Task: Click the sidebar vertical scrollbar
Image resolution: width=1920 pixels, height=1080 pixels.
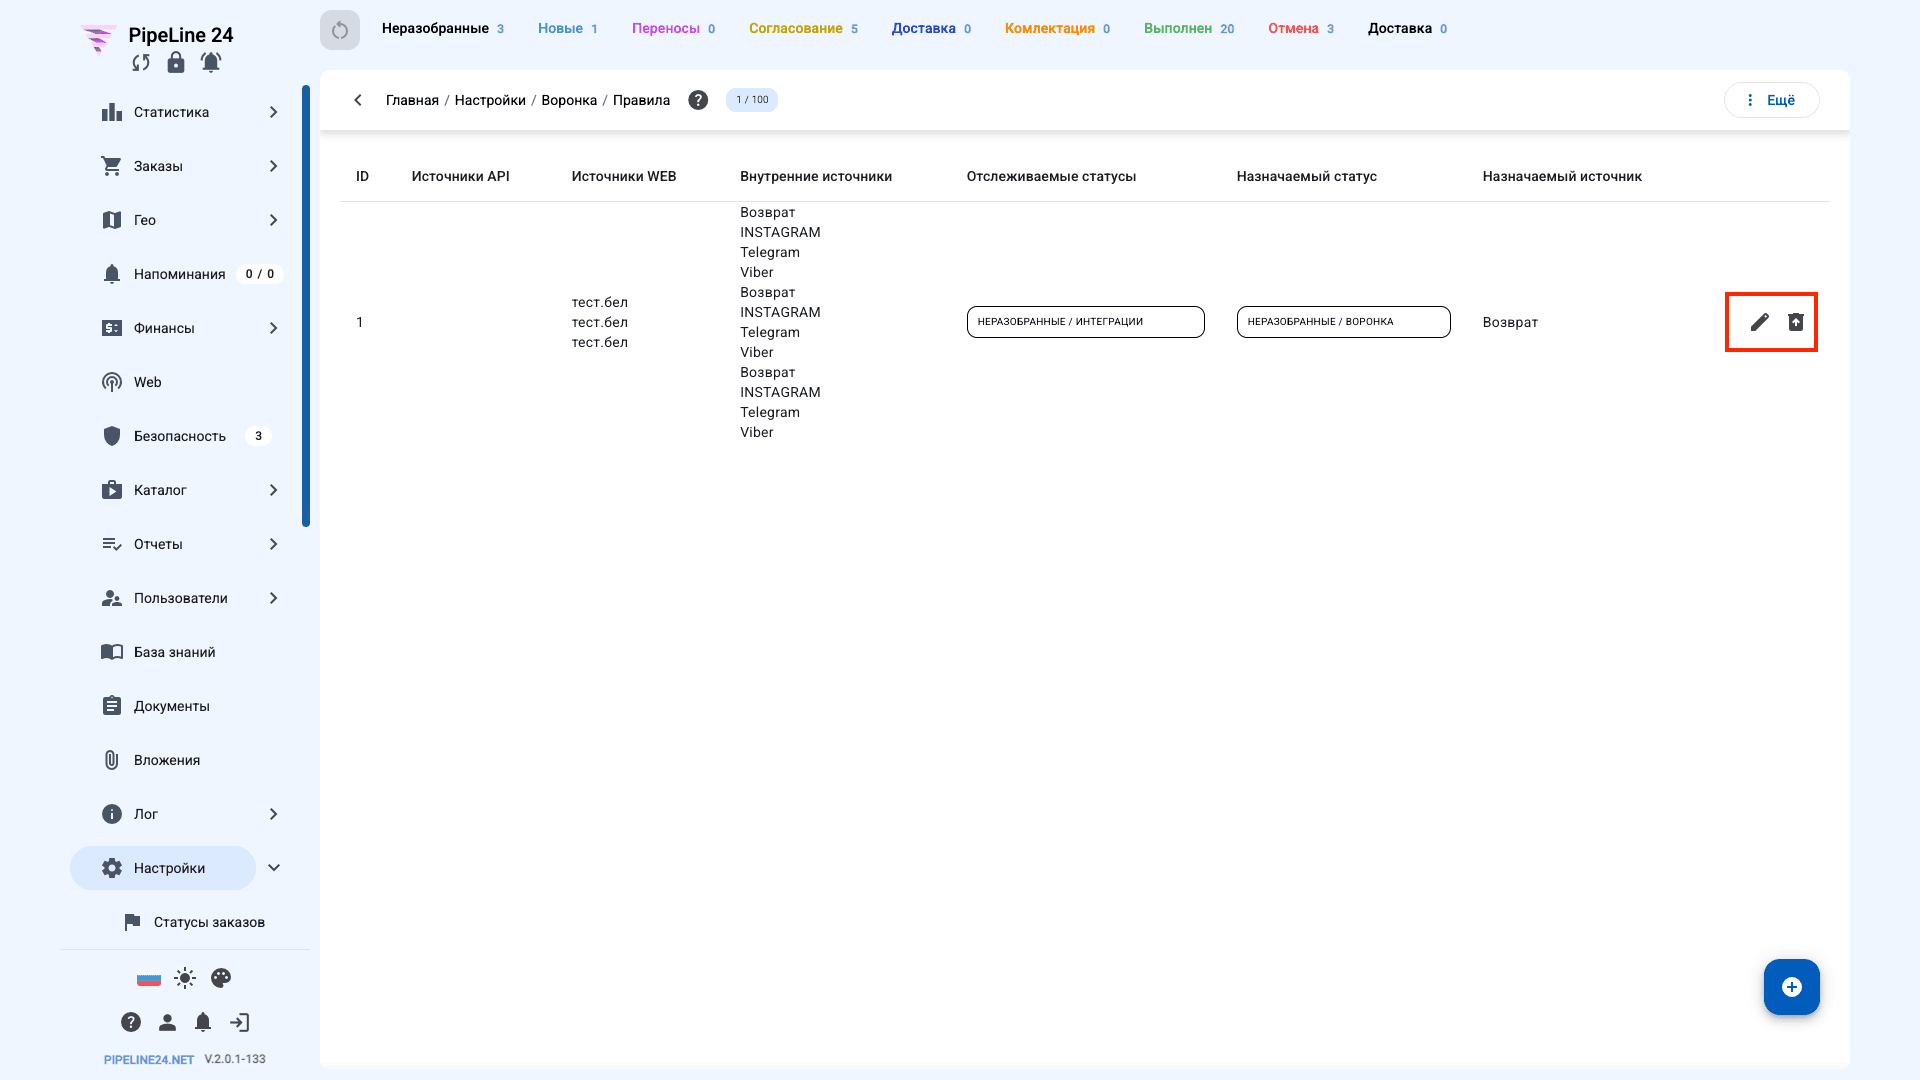Action: coord(306,306)
